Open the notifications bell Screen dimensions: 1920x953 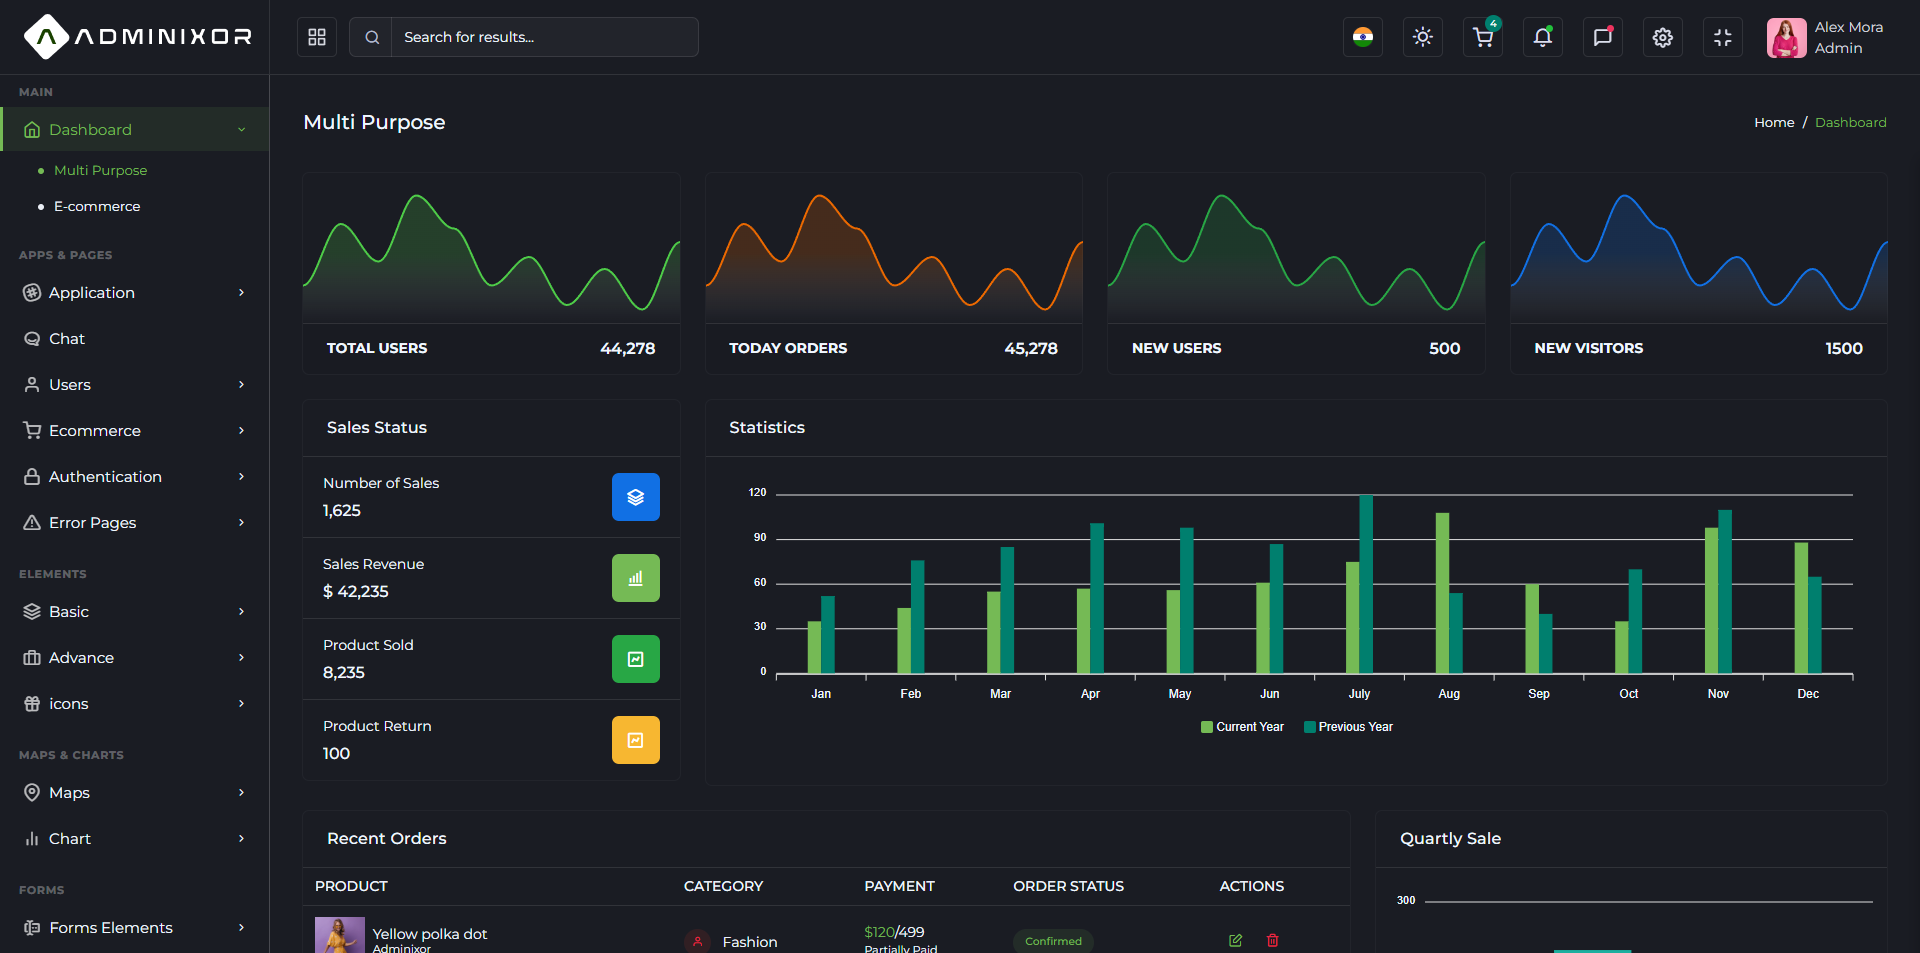click(x=1543, y=37)
